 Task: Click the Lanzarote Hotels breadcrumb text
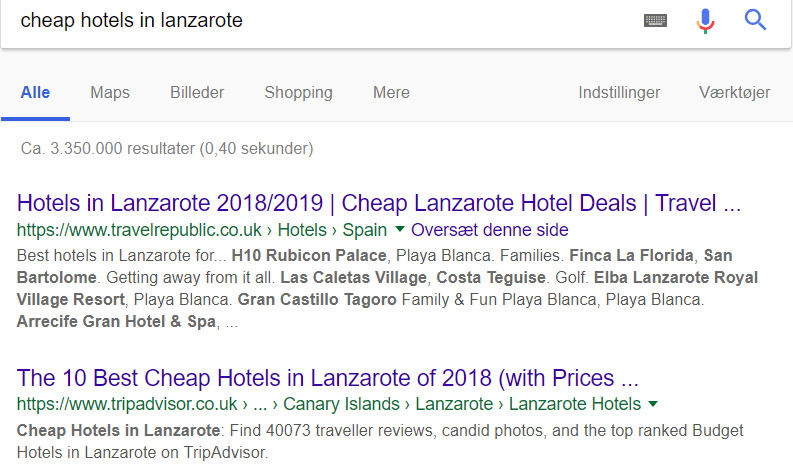[x=575, y=404]
